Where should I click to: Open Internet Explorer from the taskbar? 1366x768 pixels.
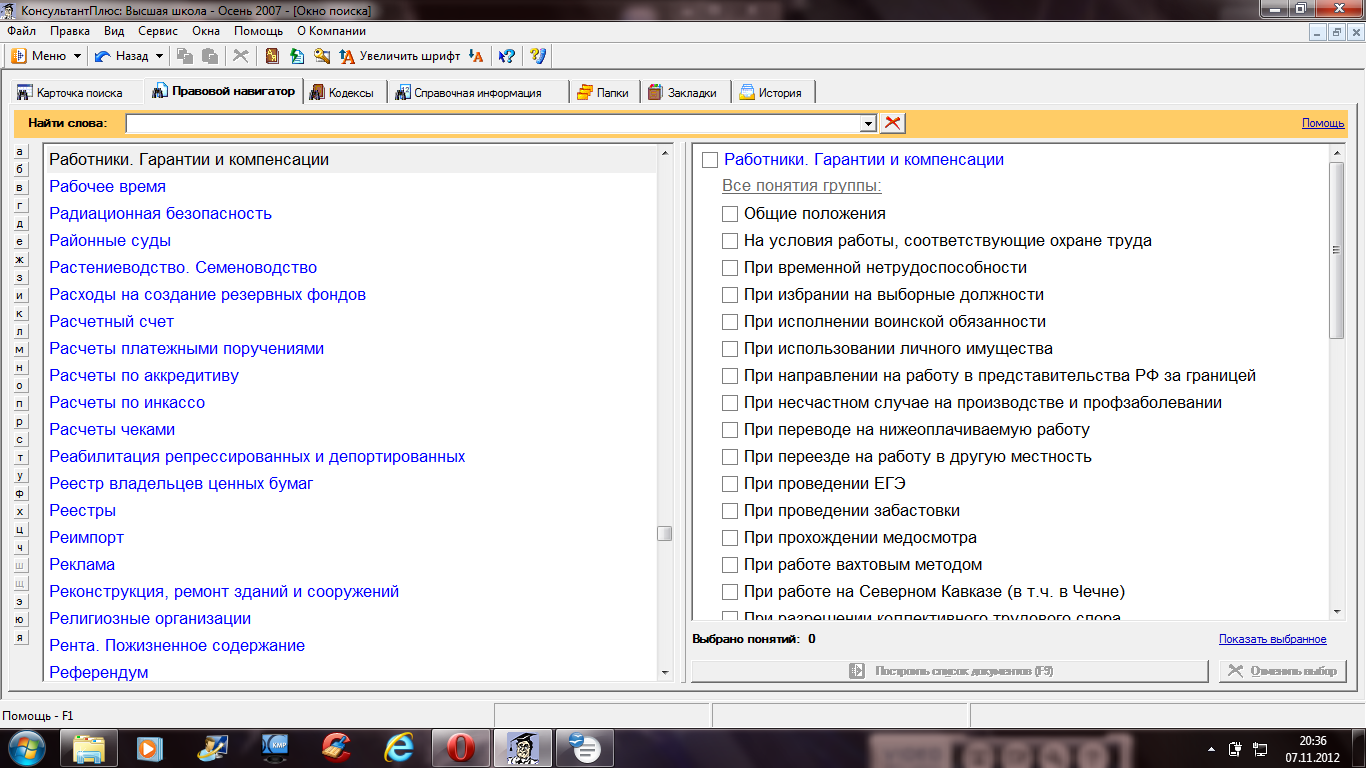coord(399,748)
